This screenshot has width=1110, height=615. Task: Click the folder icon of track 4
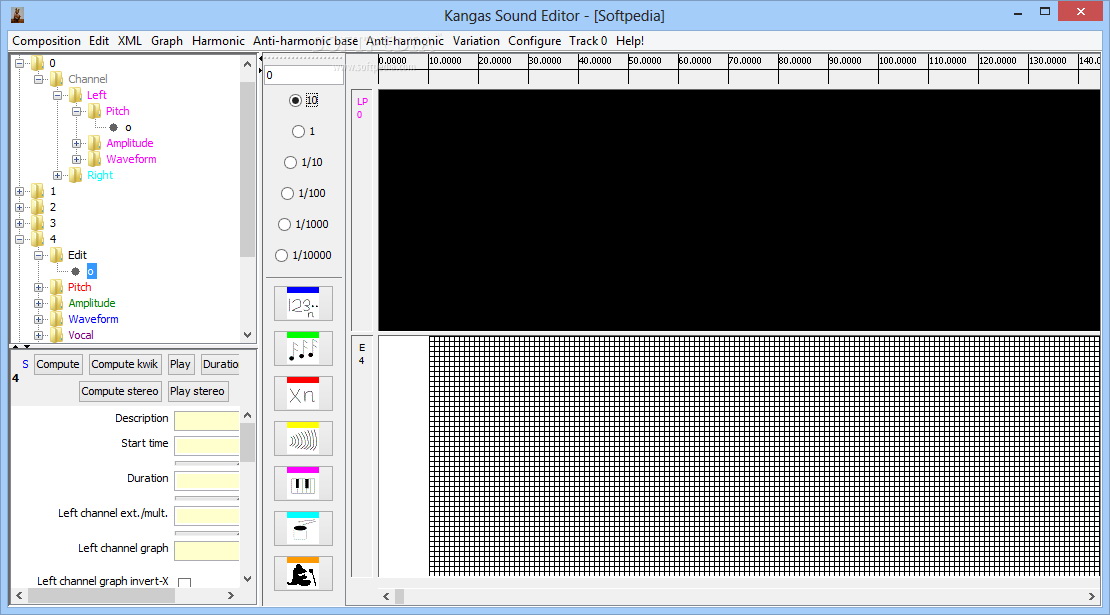click(x=38, y=239)
